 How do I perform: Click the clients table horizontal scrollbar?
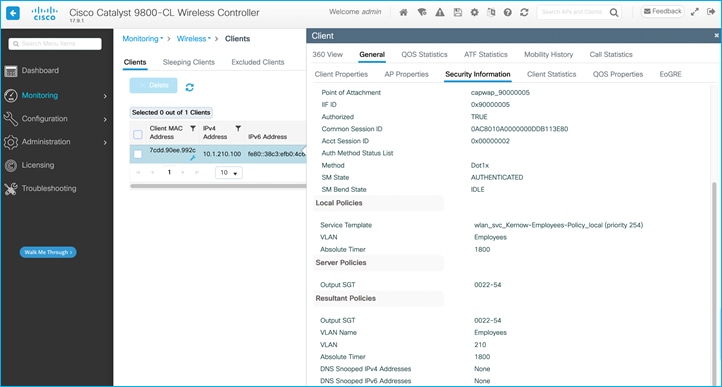(x=218, y=186)
